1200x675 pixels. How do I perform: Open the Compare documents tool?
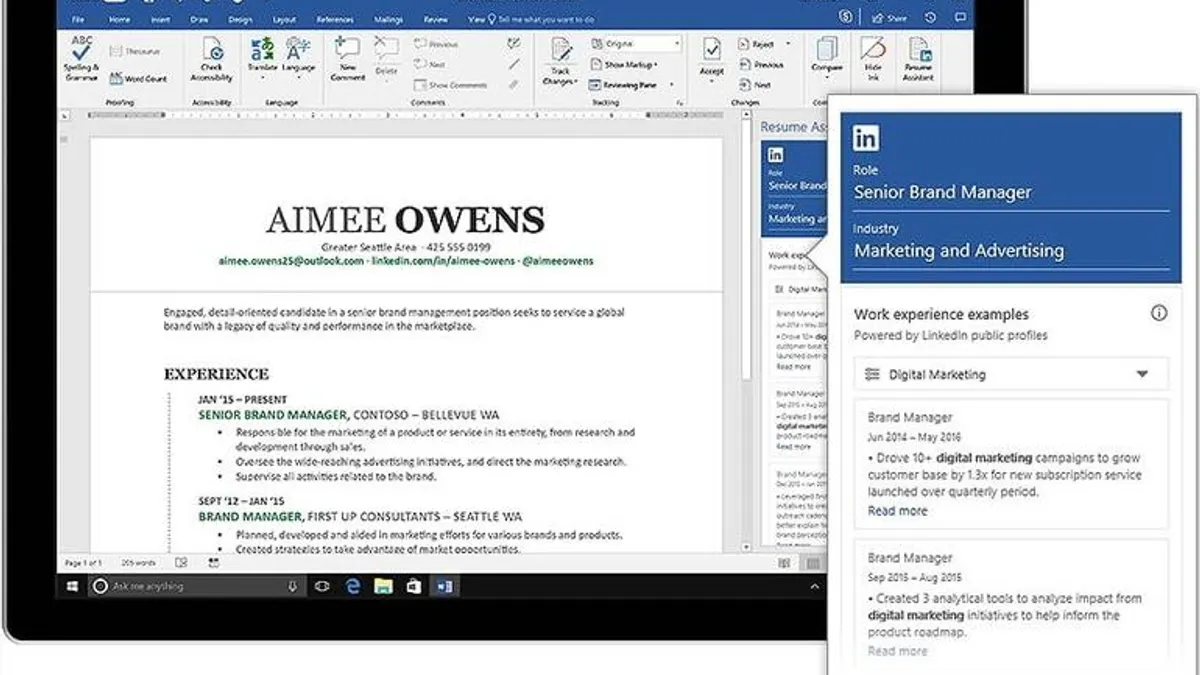[x=826, y=60]
